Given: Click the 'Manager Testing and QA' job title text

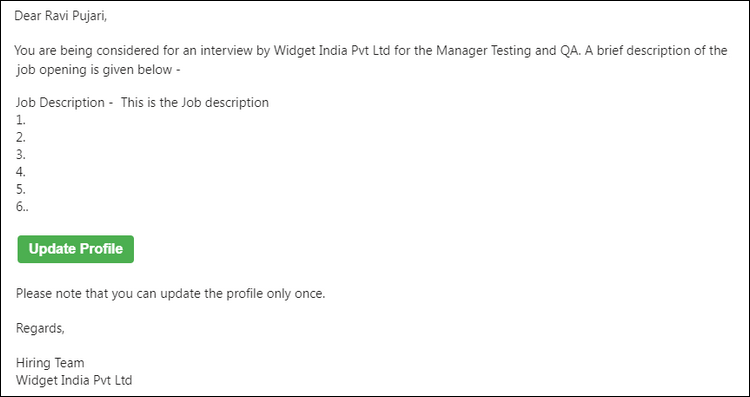Looking at the screenshot, I should pyautogui.click(x=496, y=51).
